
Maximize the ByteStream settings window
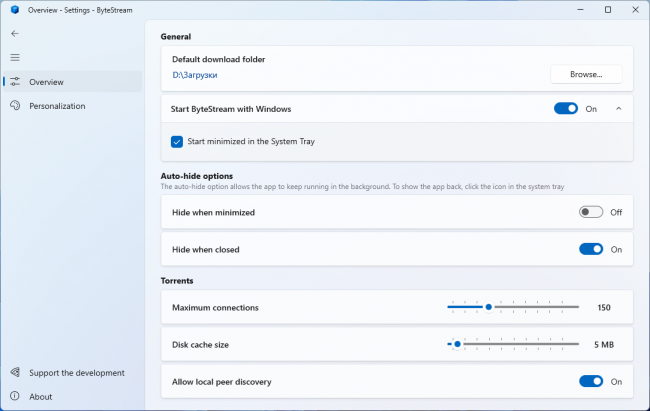click(x=608, y=10)
